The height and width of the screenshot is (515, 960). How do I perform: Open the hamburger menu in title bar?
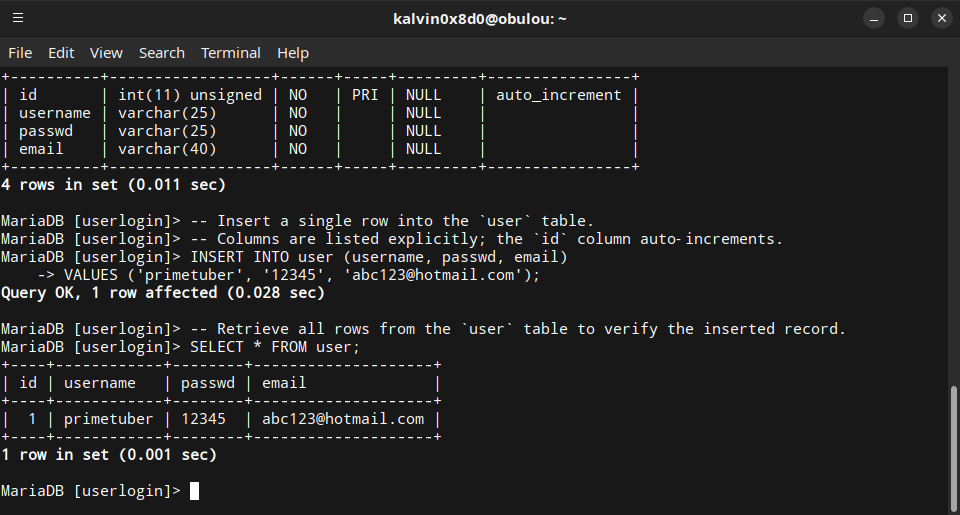point(18,17)
